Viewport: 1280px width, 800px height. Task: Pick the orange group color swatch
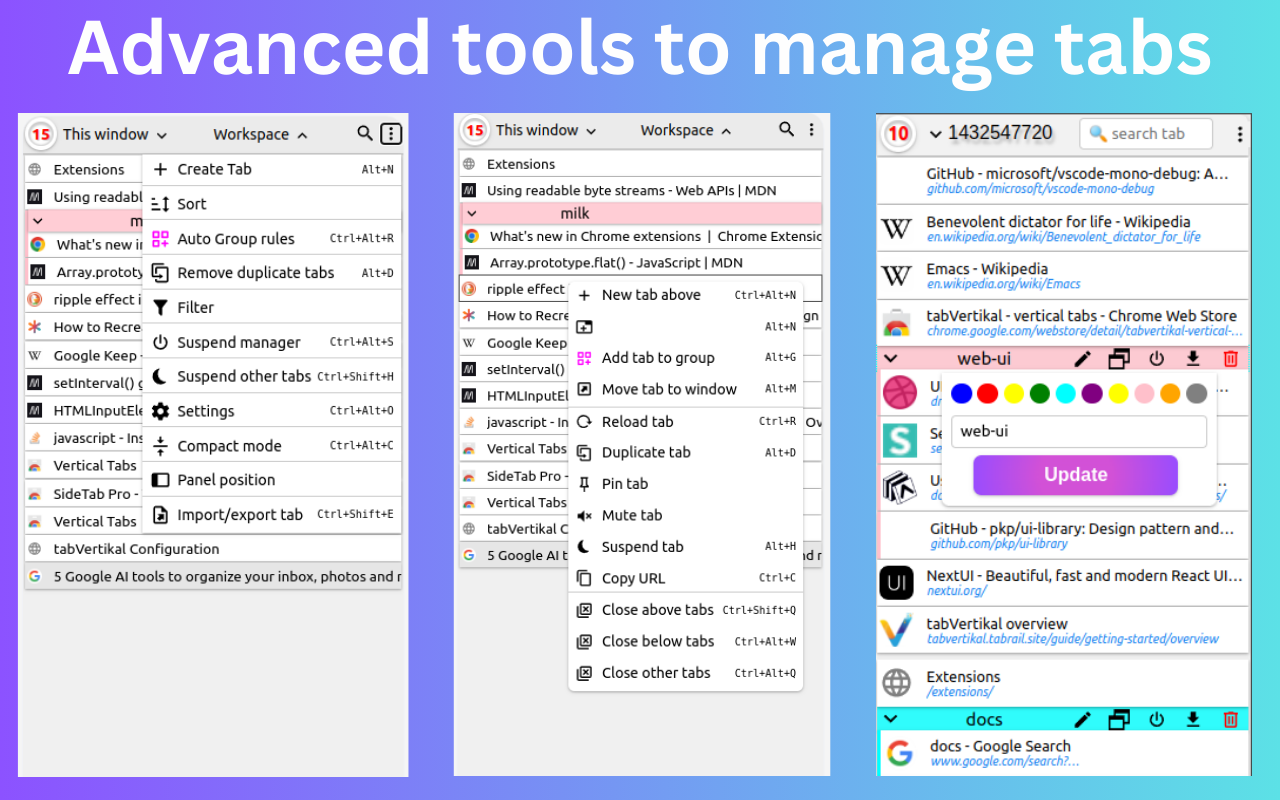[x=1170, y=393]
